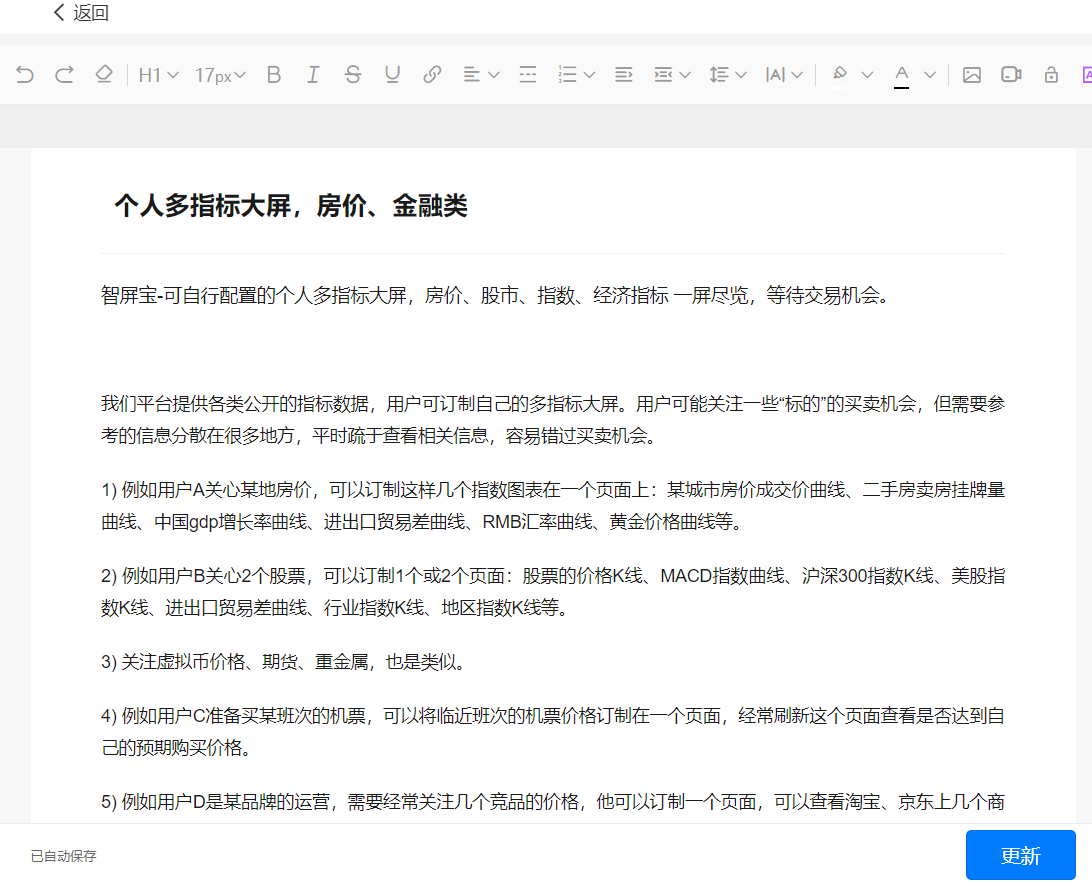Viewport: 1092px width, 886px height.
Task: Click the paragraph 2) 例如用户B关心2个股票
Action: (x=553, y=592)
